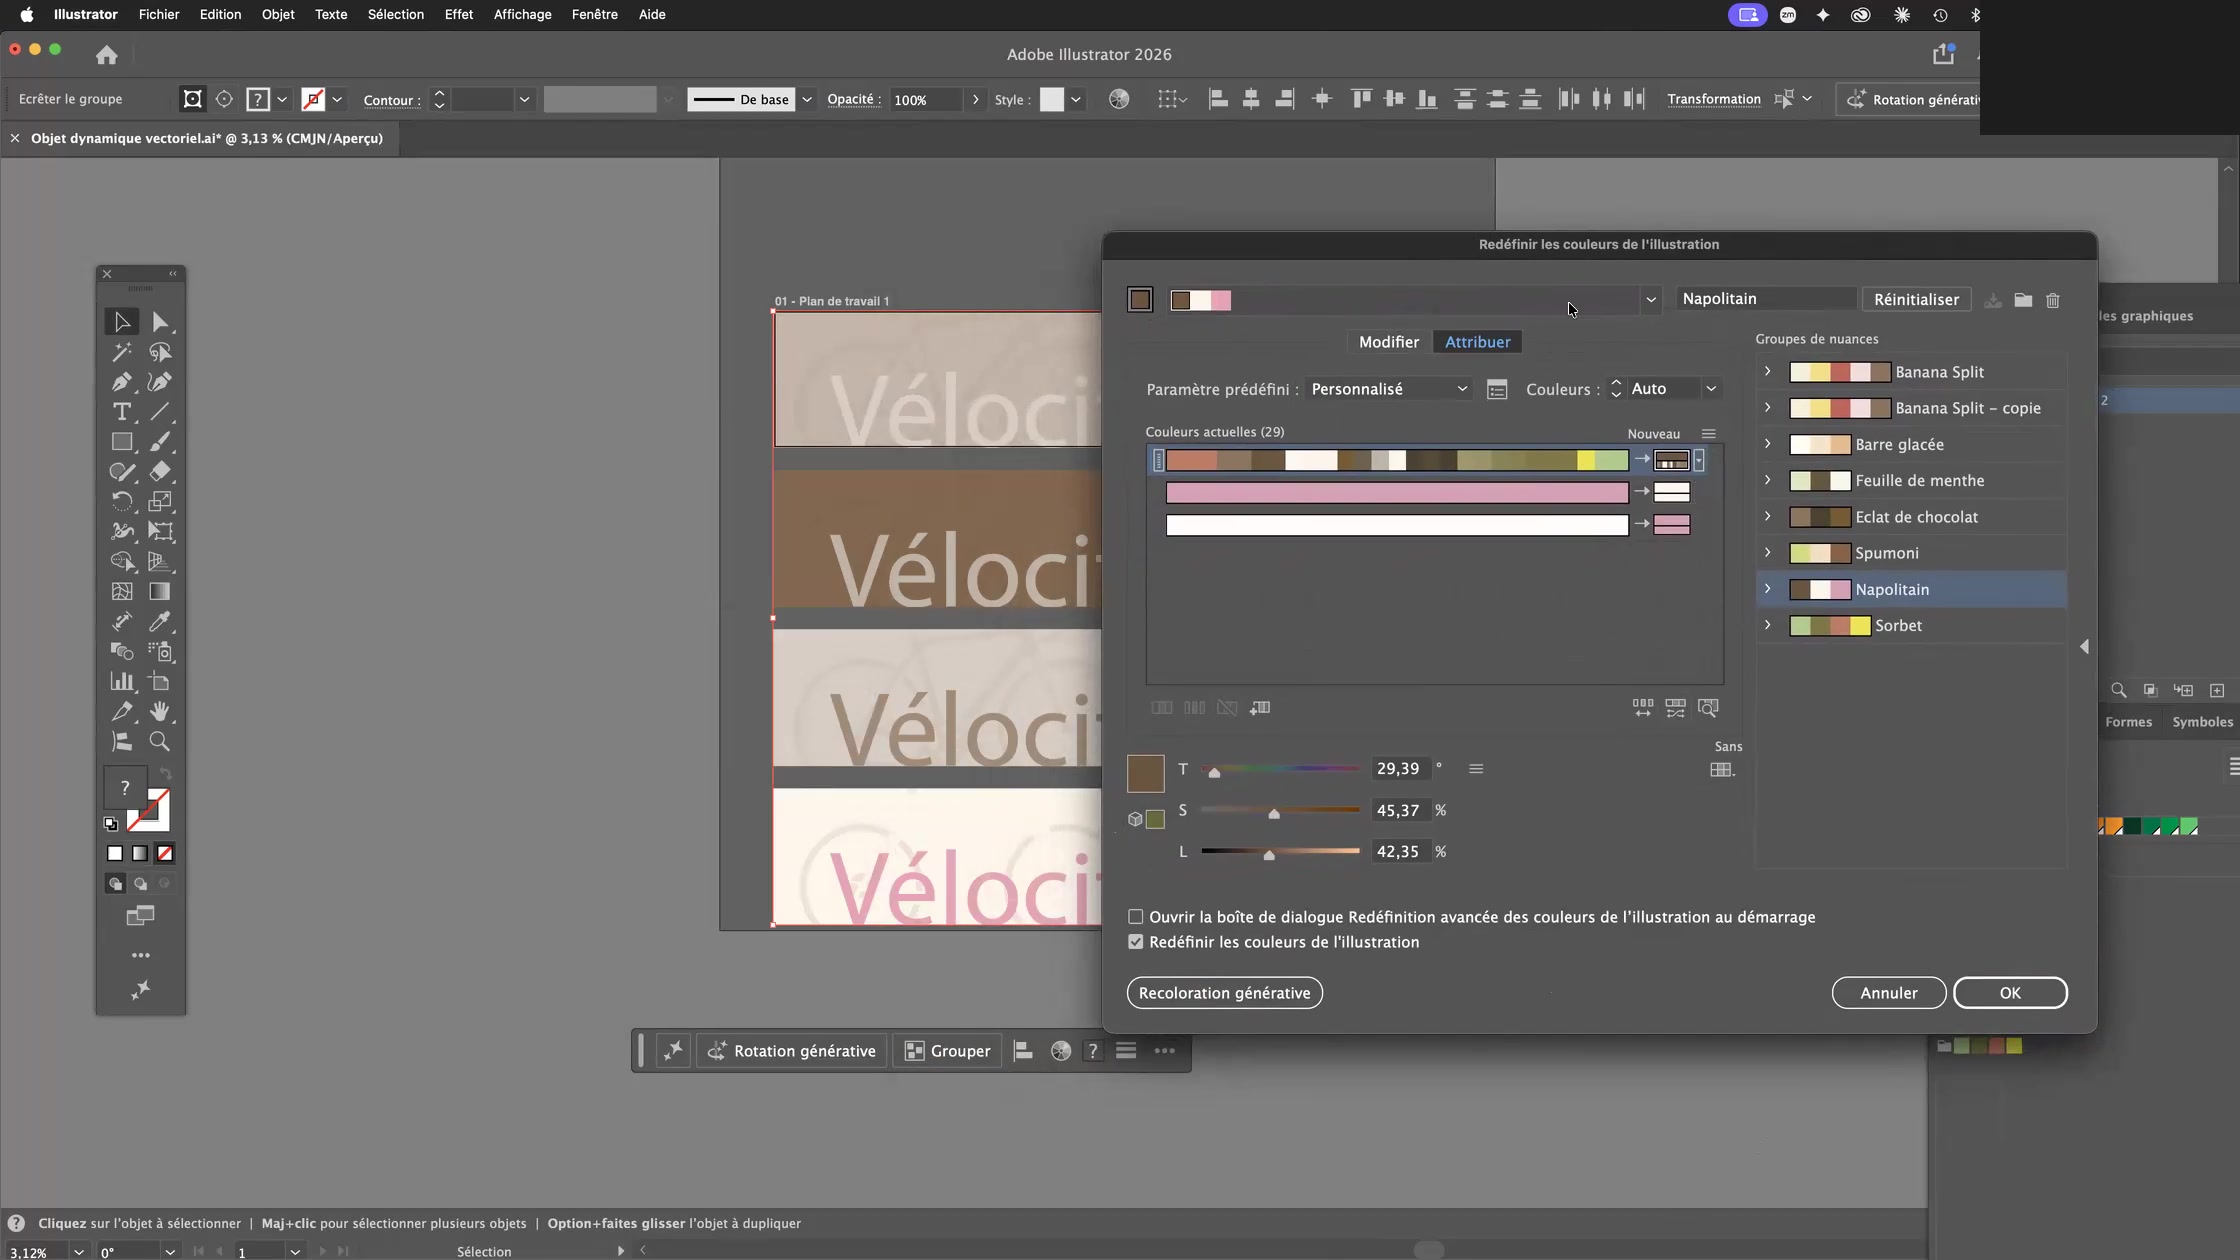Select the Zoom tool magnifier
This screenshot has height=1260, width=2240.
coord(160,742)
